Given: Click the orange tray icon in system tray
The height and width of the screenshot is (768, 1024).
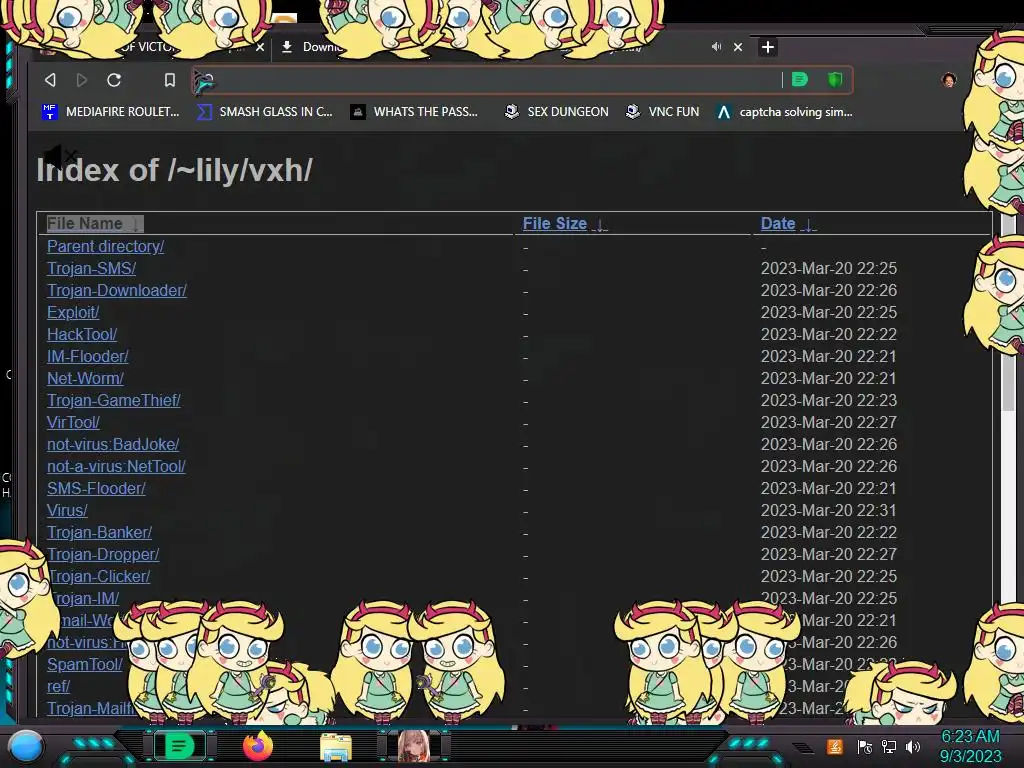Looking at the screenshot, I should 834,747.
